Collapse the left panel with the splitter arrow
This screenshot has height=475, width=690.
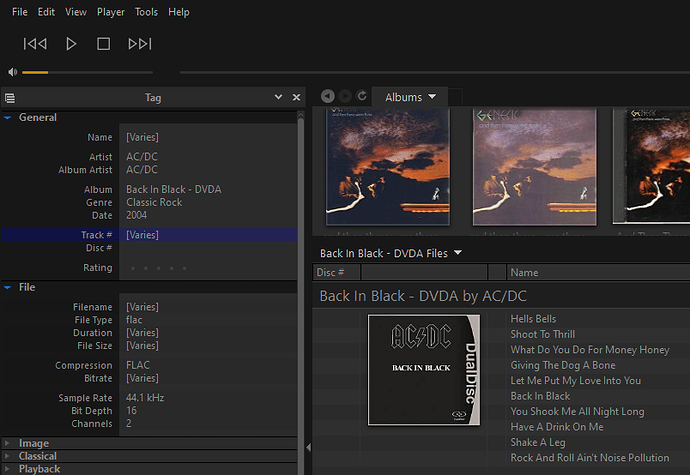(308, 447)
